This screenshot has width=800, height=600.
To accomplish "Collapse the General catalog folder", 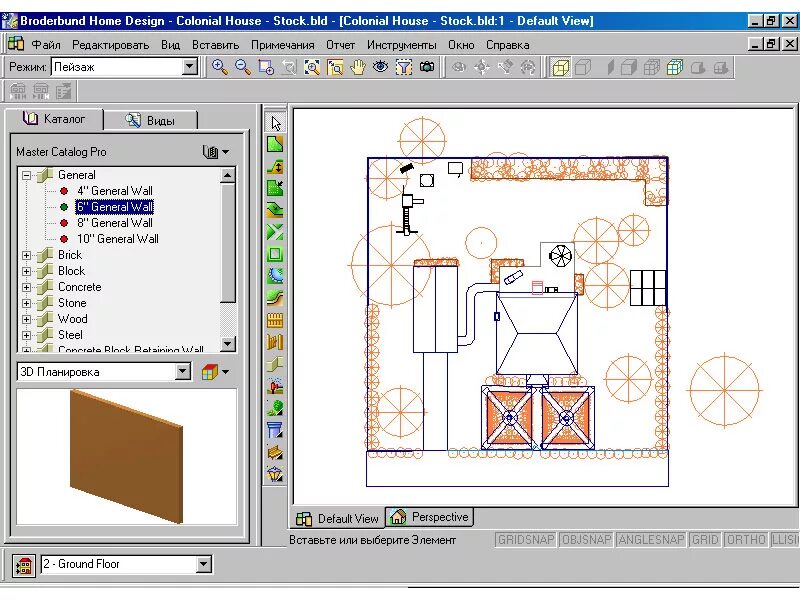I will click(26, 176).
